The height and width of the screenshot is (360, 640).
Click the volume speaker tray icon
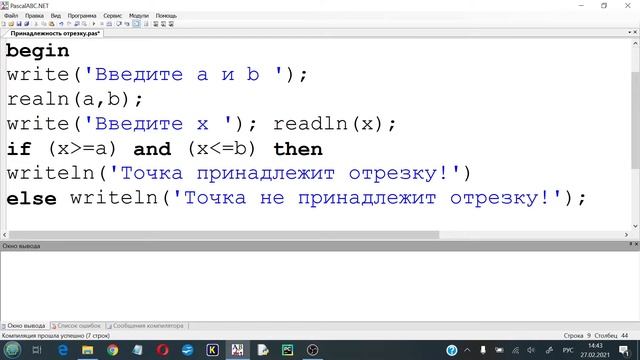(531, 350)
